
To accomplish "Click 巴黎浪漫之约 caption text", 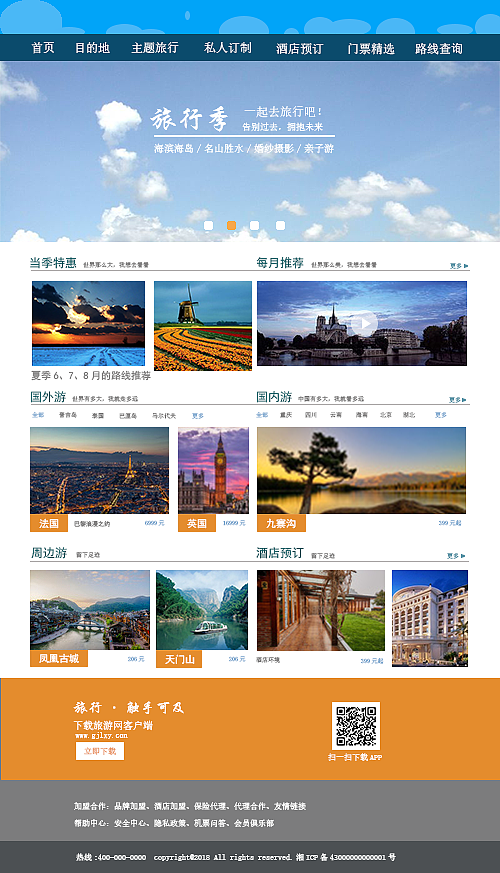I will point(92,524).
